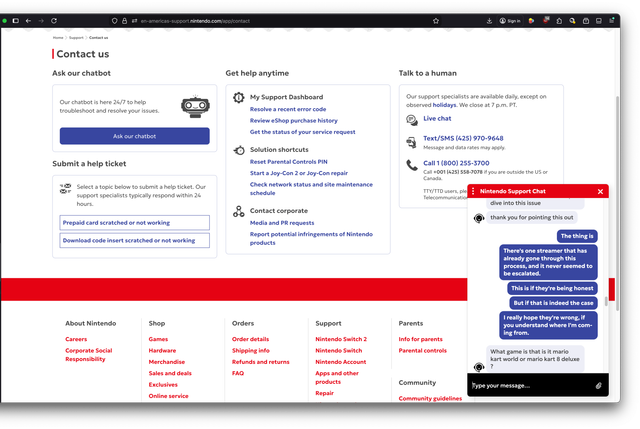Open the browser extensions puzzle icon

(559, 21)
